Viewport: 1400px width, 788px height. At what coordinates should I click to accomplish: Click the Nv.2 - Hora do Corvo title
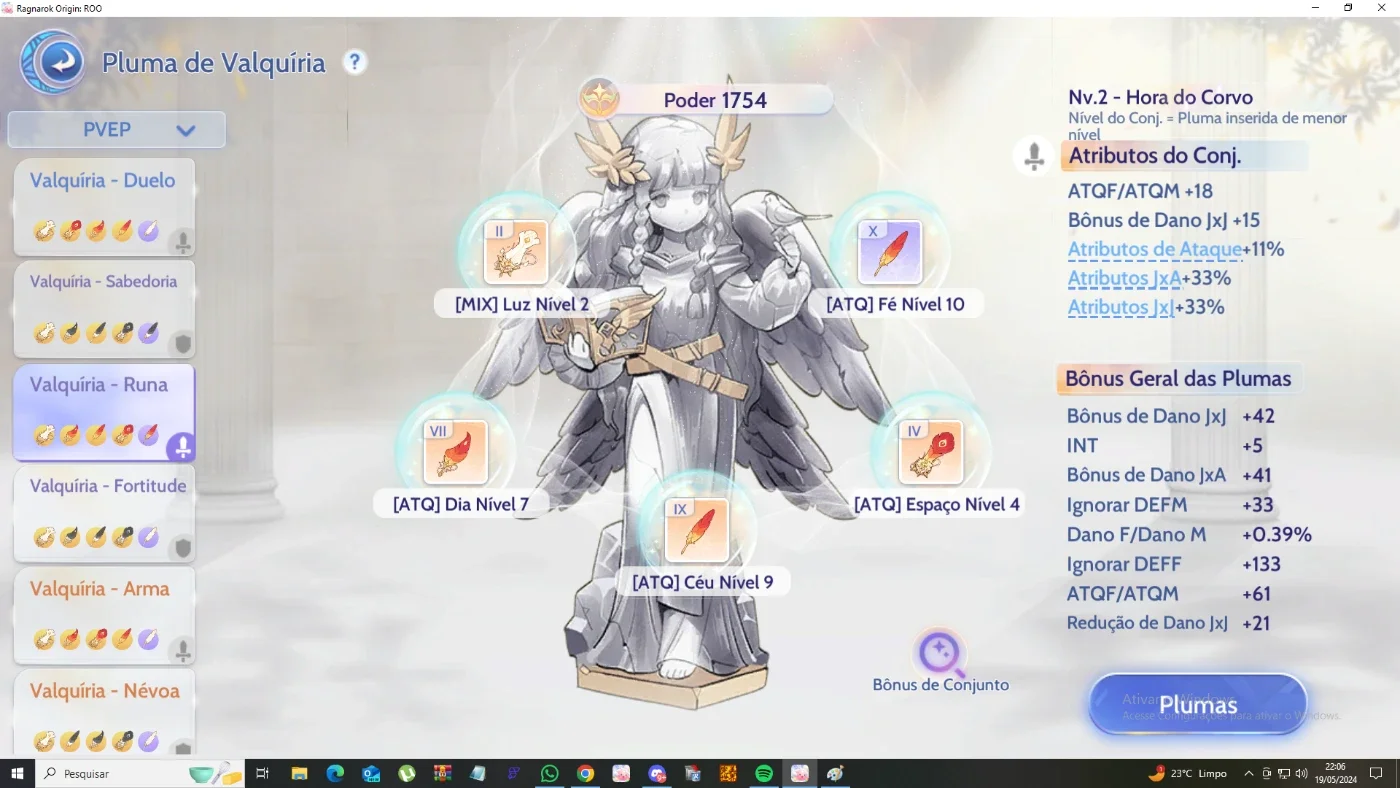[1160, 98]
